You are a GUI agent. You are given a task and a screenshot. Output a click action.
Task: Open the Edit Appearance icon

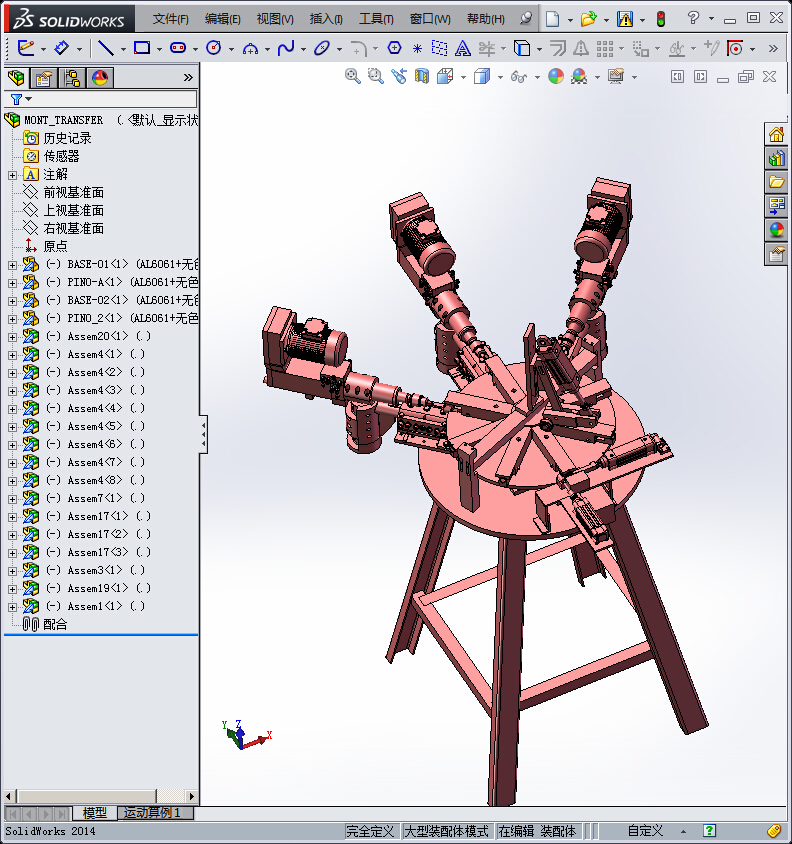(x=556, y=76)
